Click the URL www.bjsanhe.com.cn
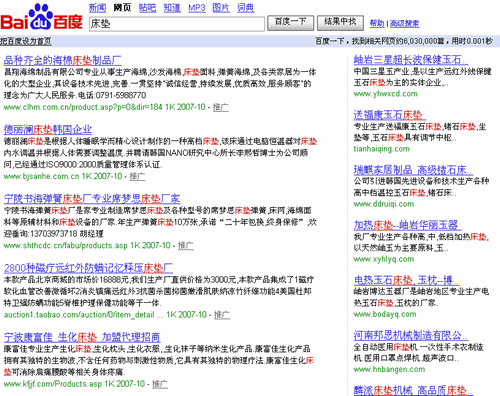This screenshot has width=500, height=396. (41, 176)
